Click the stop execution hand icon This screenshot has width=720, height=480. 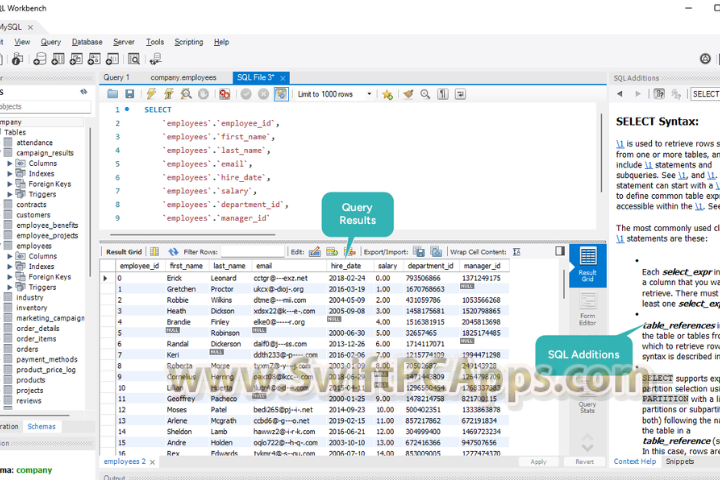[x=203, y=94]
